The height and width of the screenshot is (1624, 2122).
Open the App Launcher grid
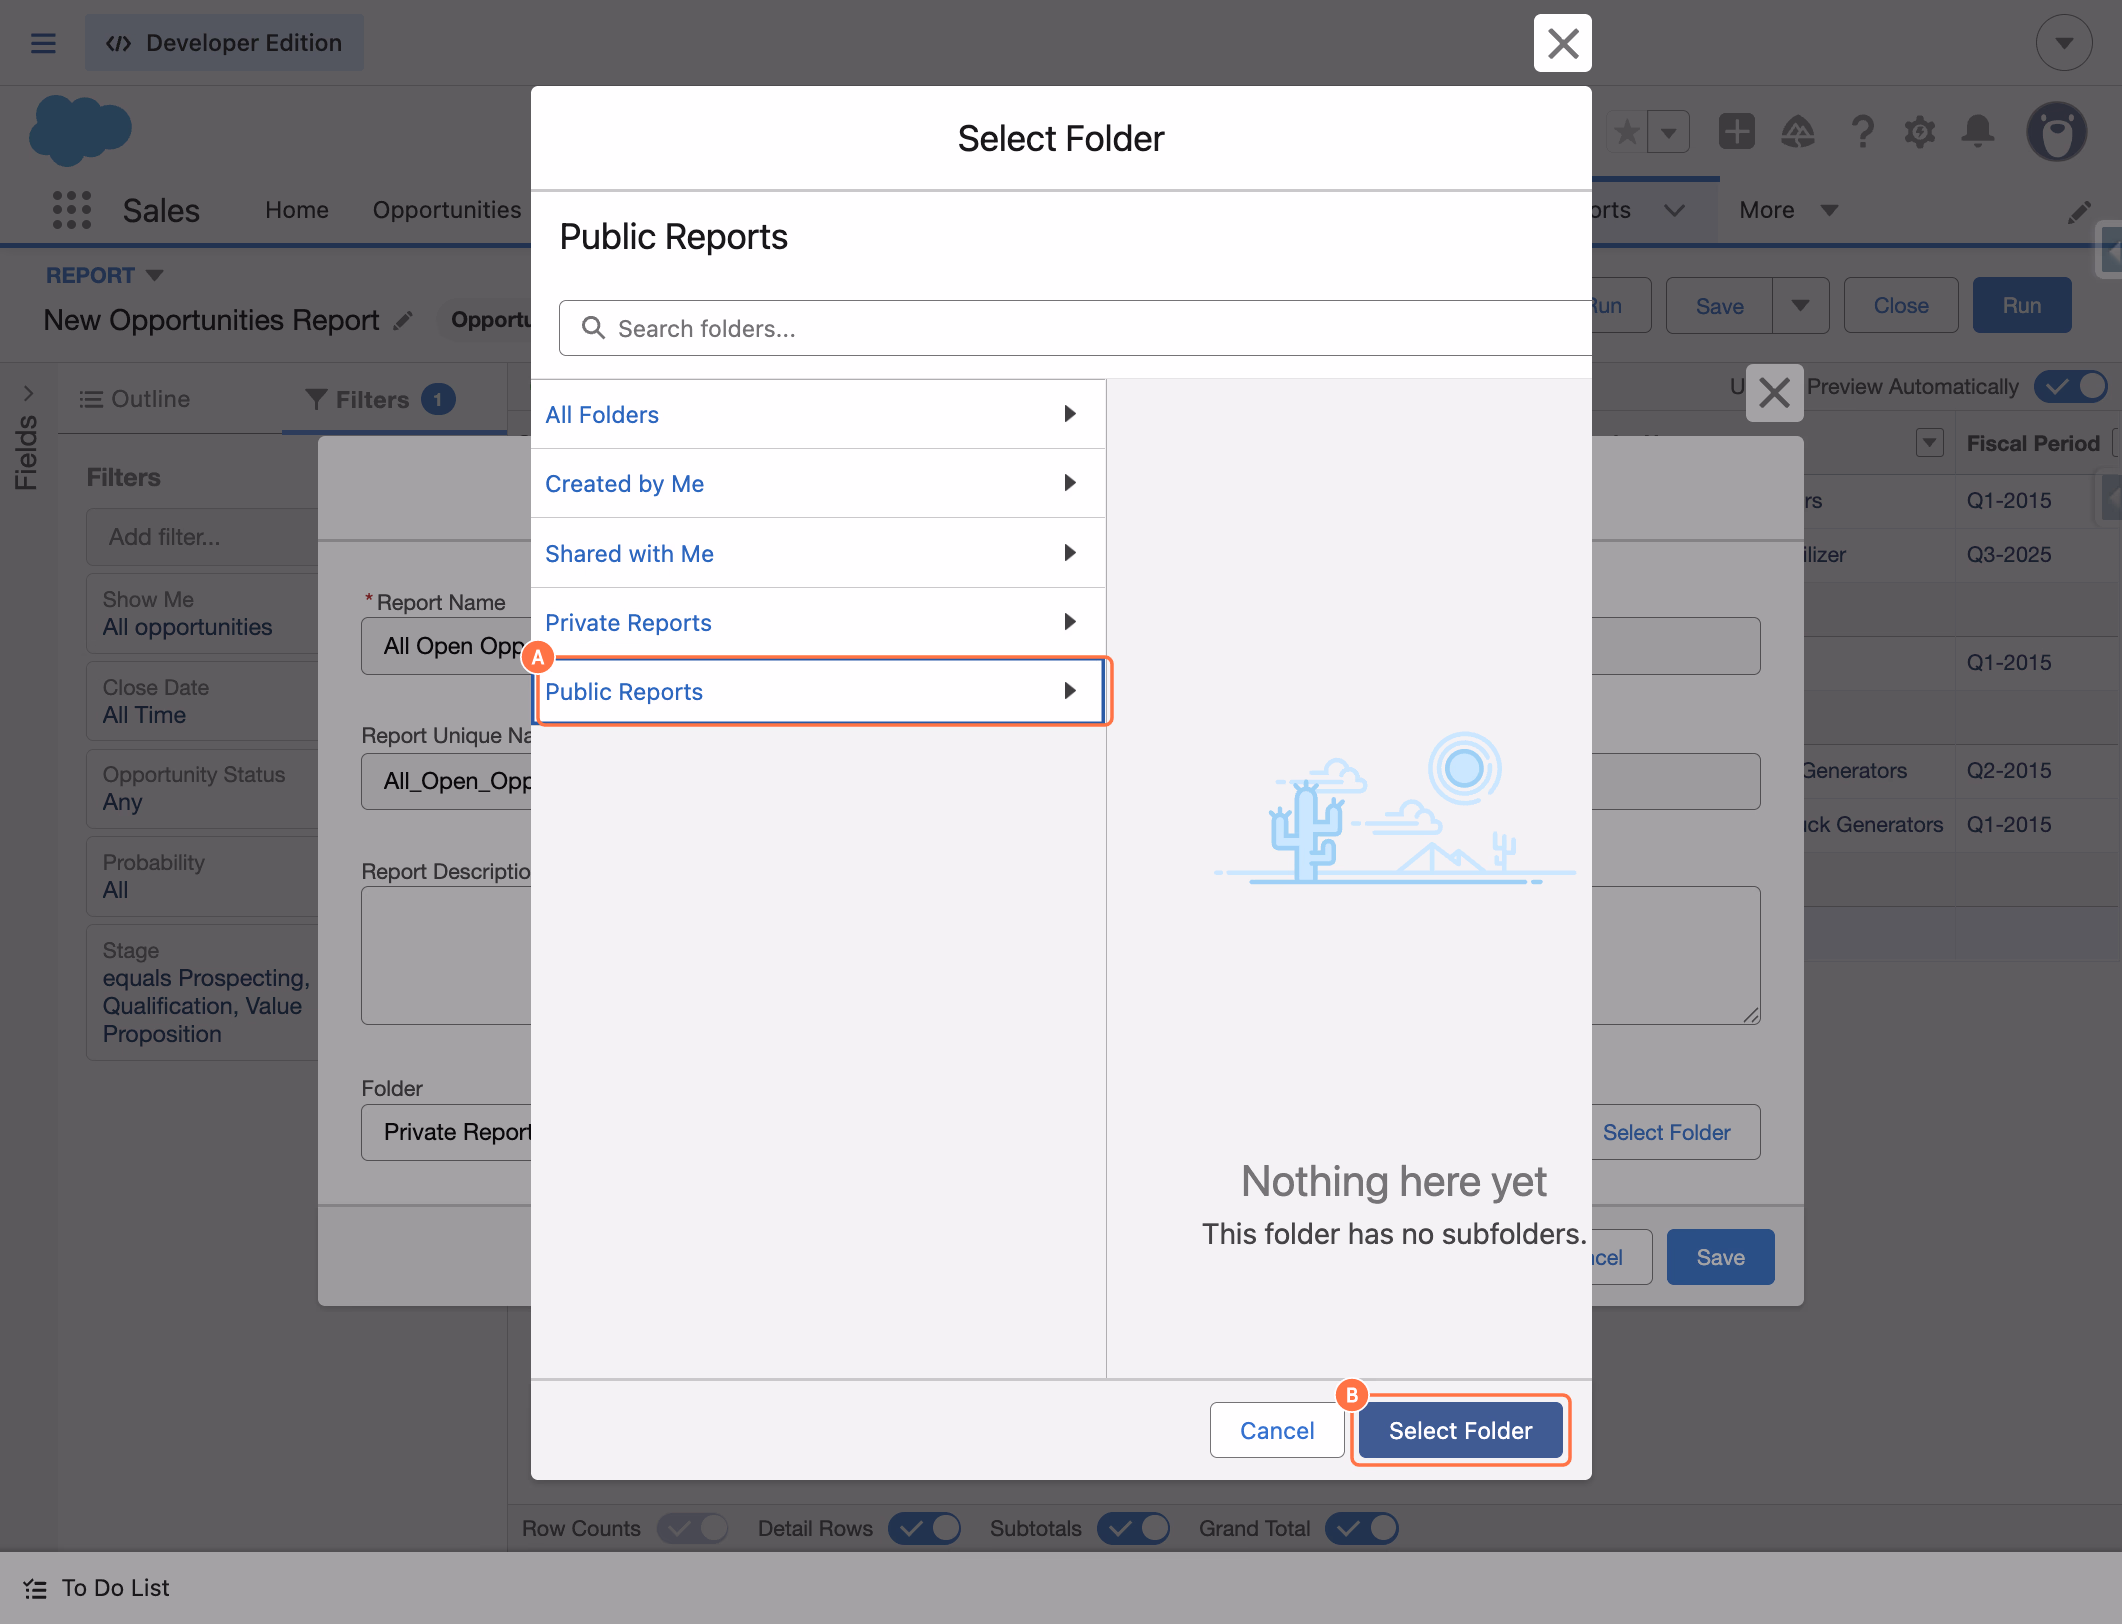tap(72, 210)
